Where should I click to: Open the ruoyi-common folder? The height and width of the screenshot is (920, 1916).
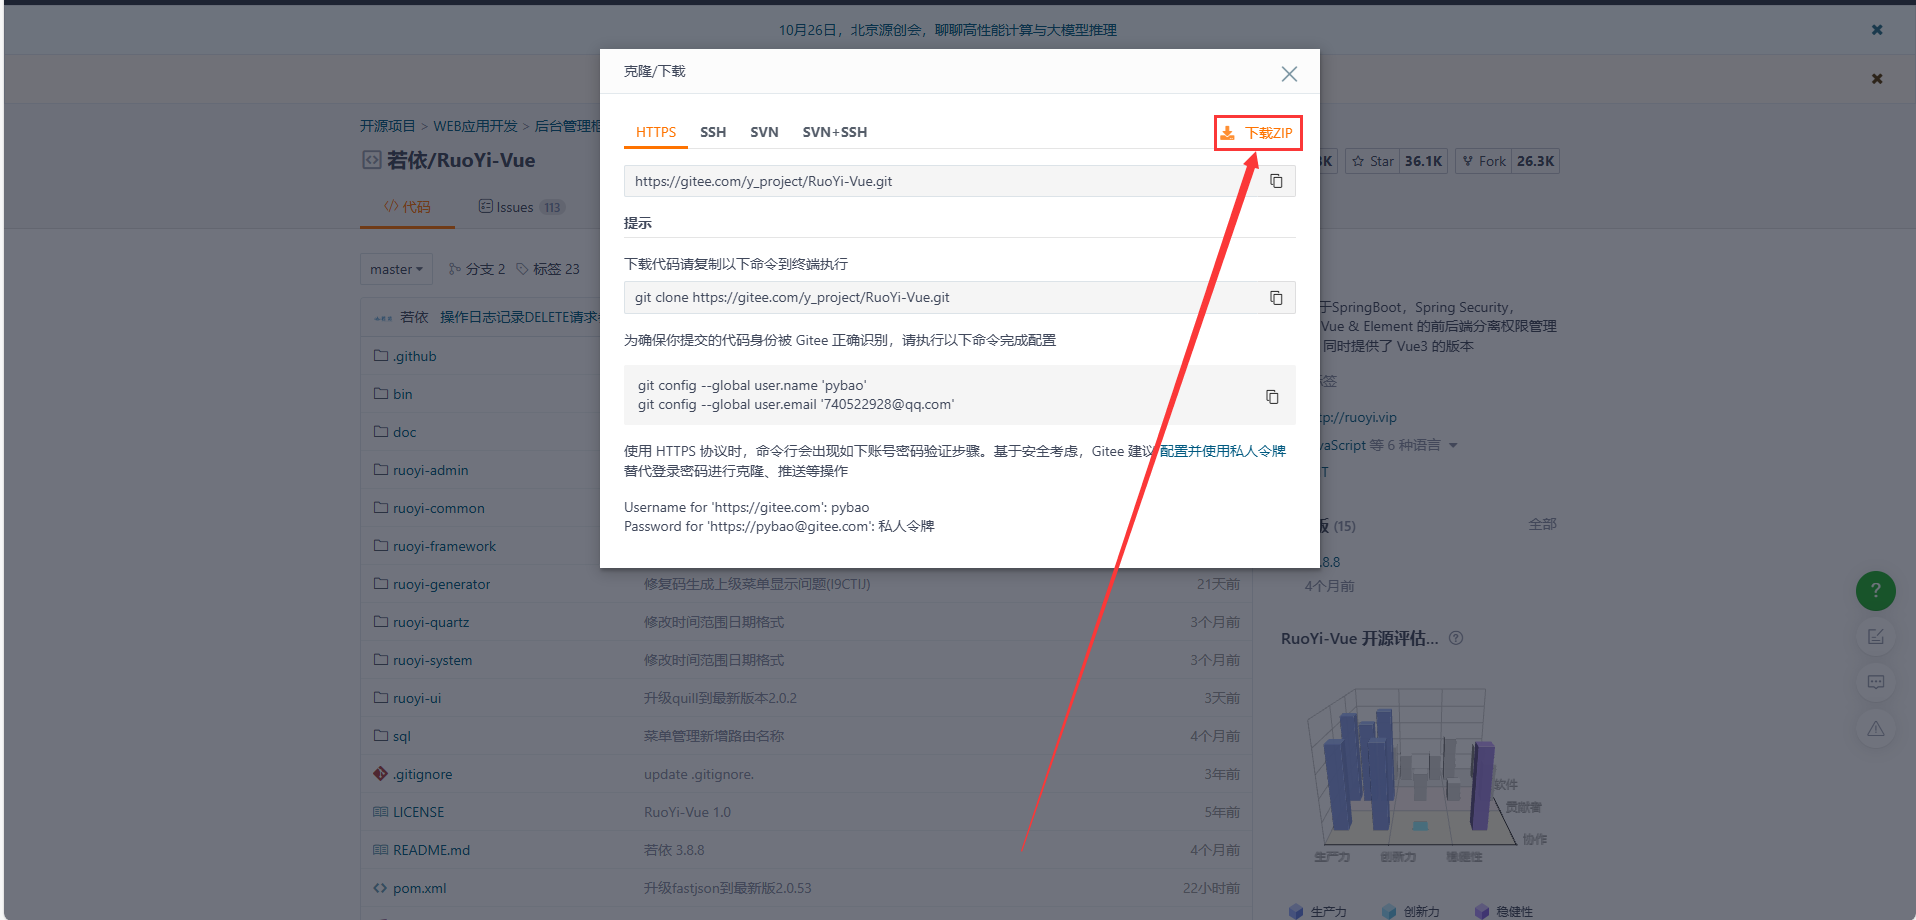[438, 508]
